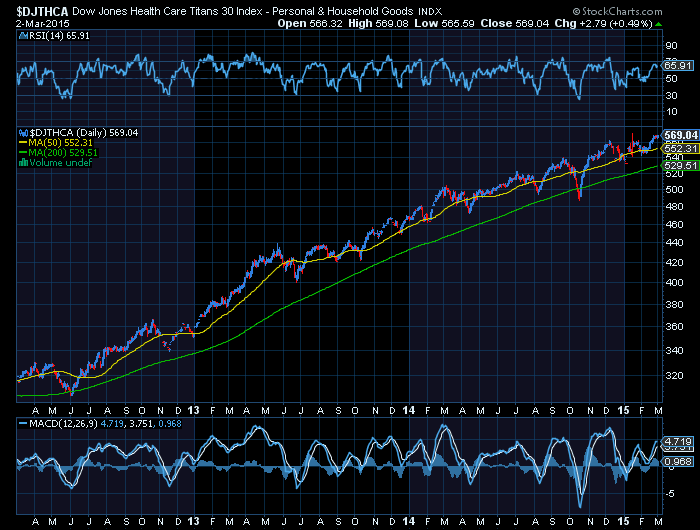Click the green 529.51 tag on right axis
Viewport: 700px width, 530px height.
pos(681,166)
